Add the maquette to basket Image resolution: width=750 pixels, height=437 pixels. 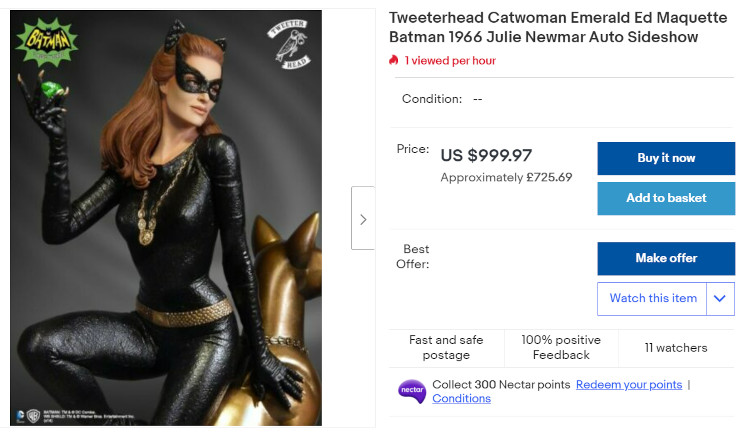tap(666, 198)
